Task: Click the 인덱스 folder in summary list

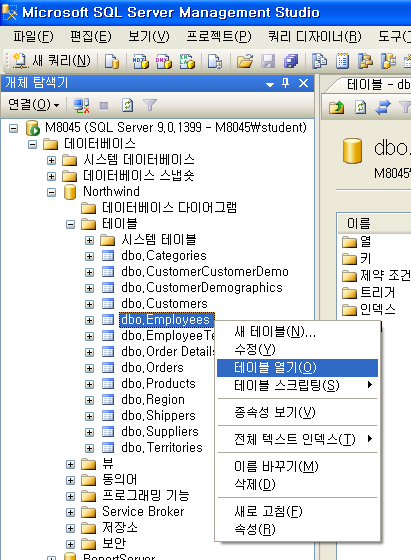Action: [377, 309]
